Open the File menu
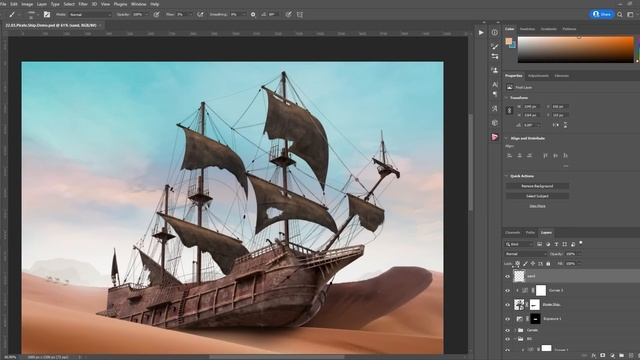This screenshot has height=360, width=640. [x=3, y=4]
